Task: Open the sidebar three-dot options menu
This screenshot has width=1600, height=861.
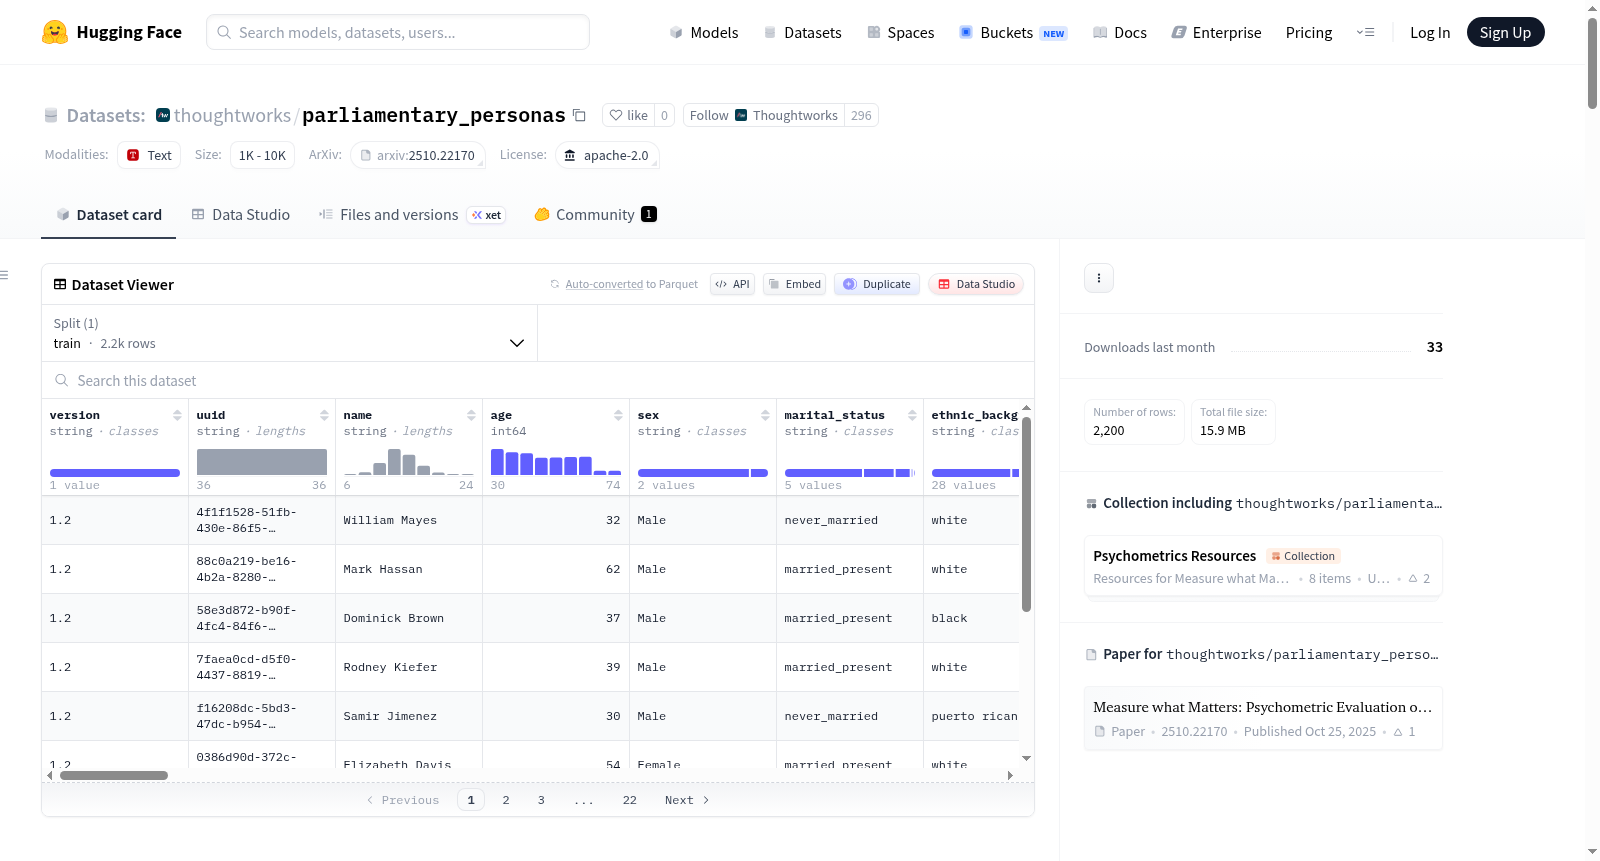Action: 1099,278
